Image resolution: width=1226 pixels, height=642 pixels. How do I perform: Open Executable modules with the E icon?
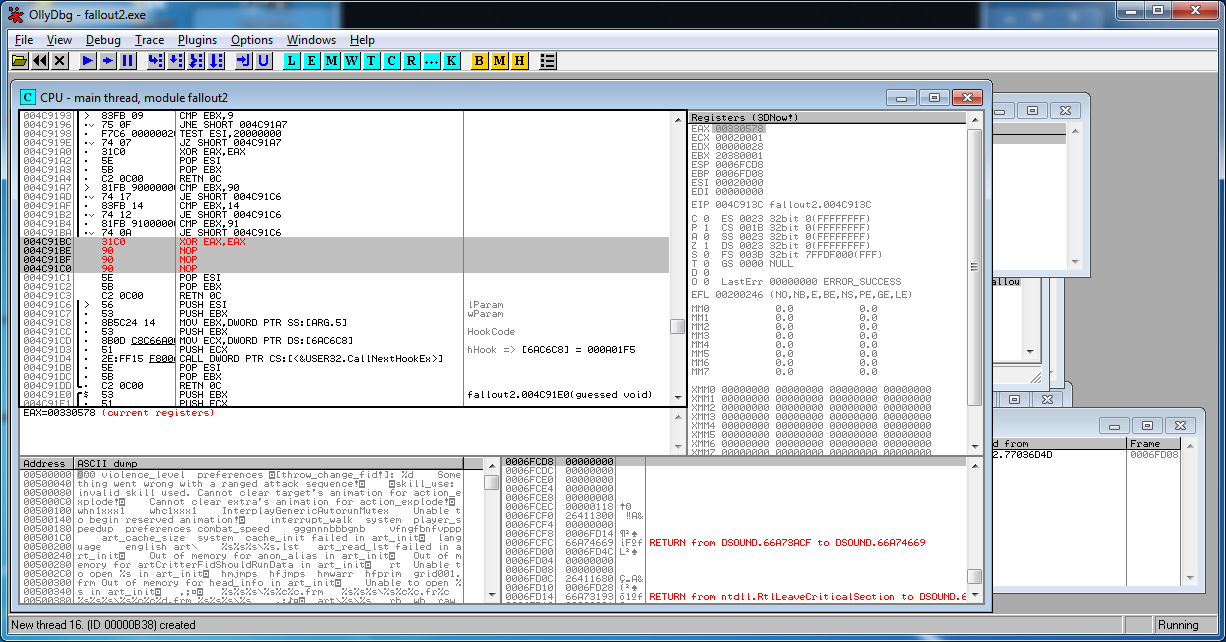click(311, 61)
